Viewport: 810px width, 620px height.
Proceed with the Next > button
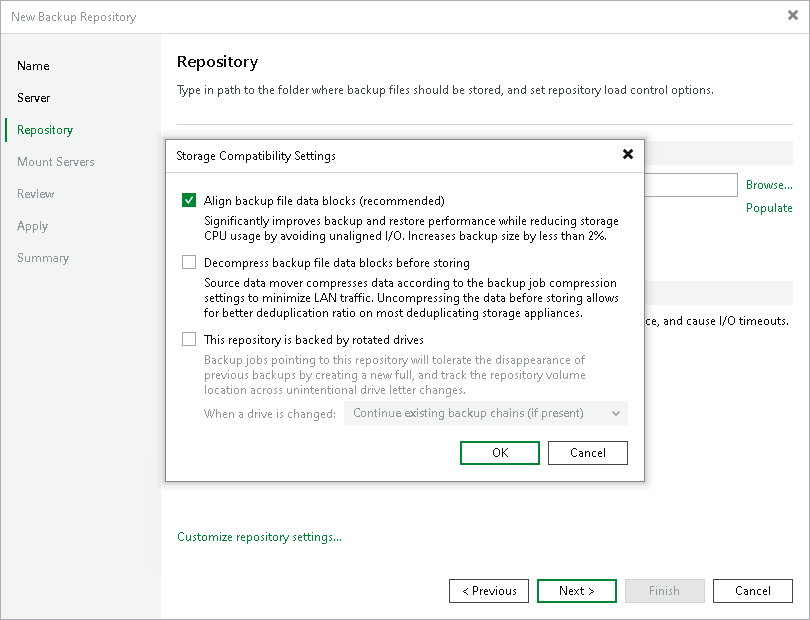click(577, 591)
